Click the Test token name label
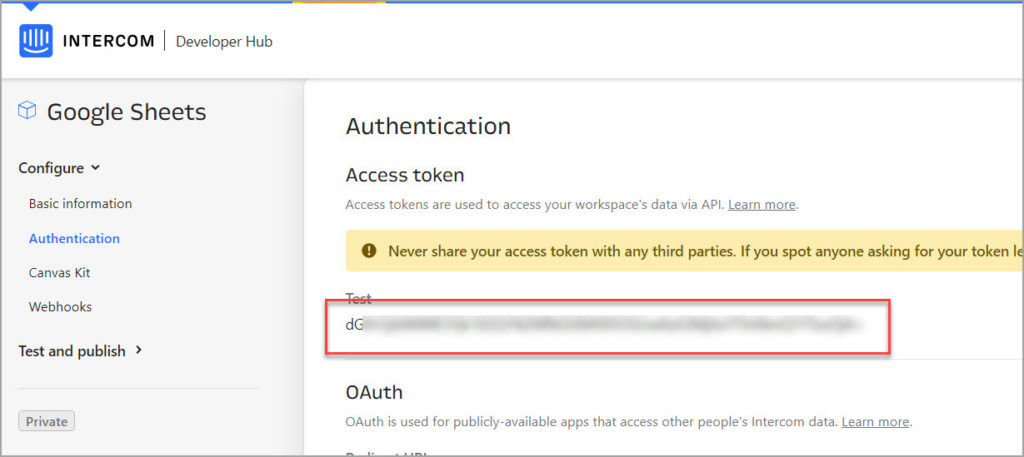The image size is (1024, 457). 358,298
